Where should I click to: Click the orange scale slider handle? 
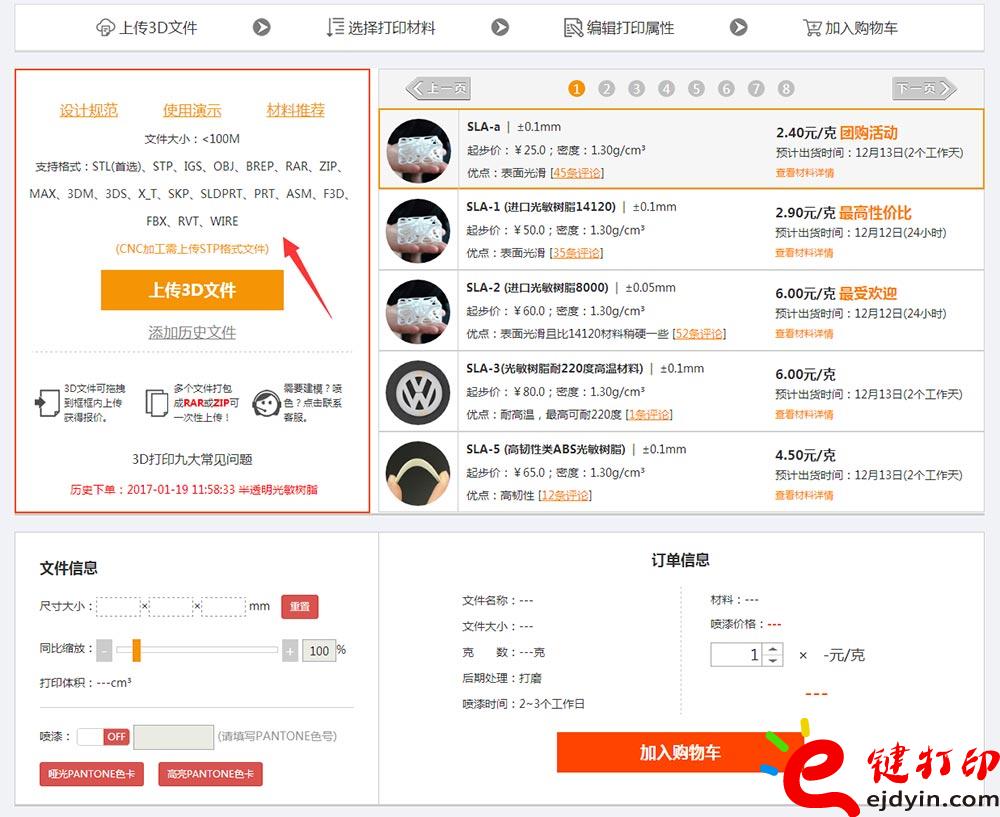pos(136,650)
